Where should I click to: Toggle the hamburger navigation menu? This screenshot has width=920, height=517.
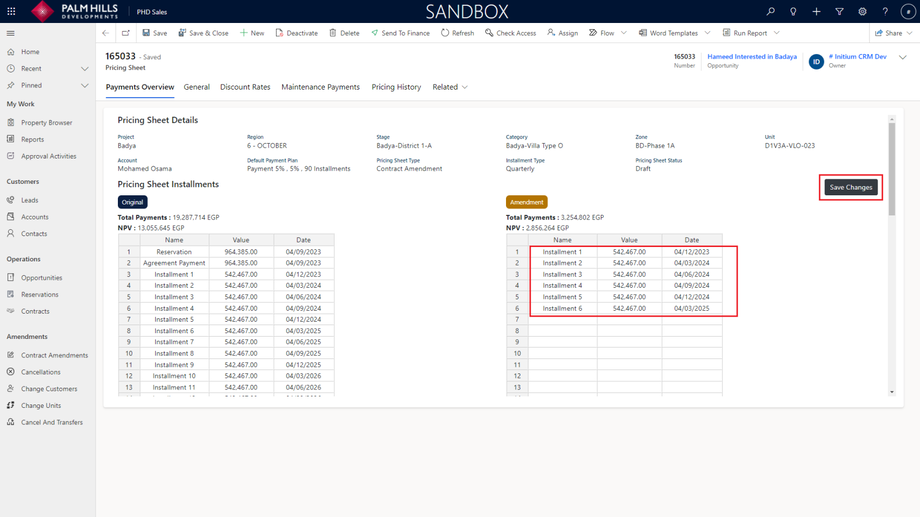point(11,33)
